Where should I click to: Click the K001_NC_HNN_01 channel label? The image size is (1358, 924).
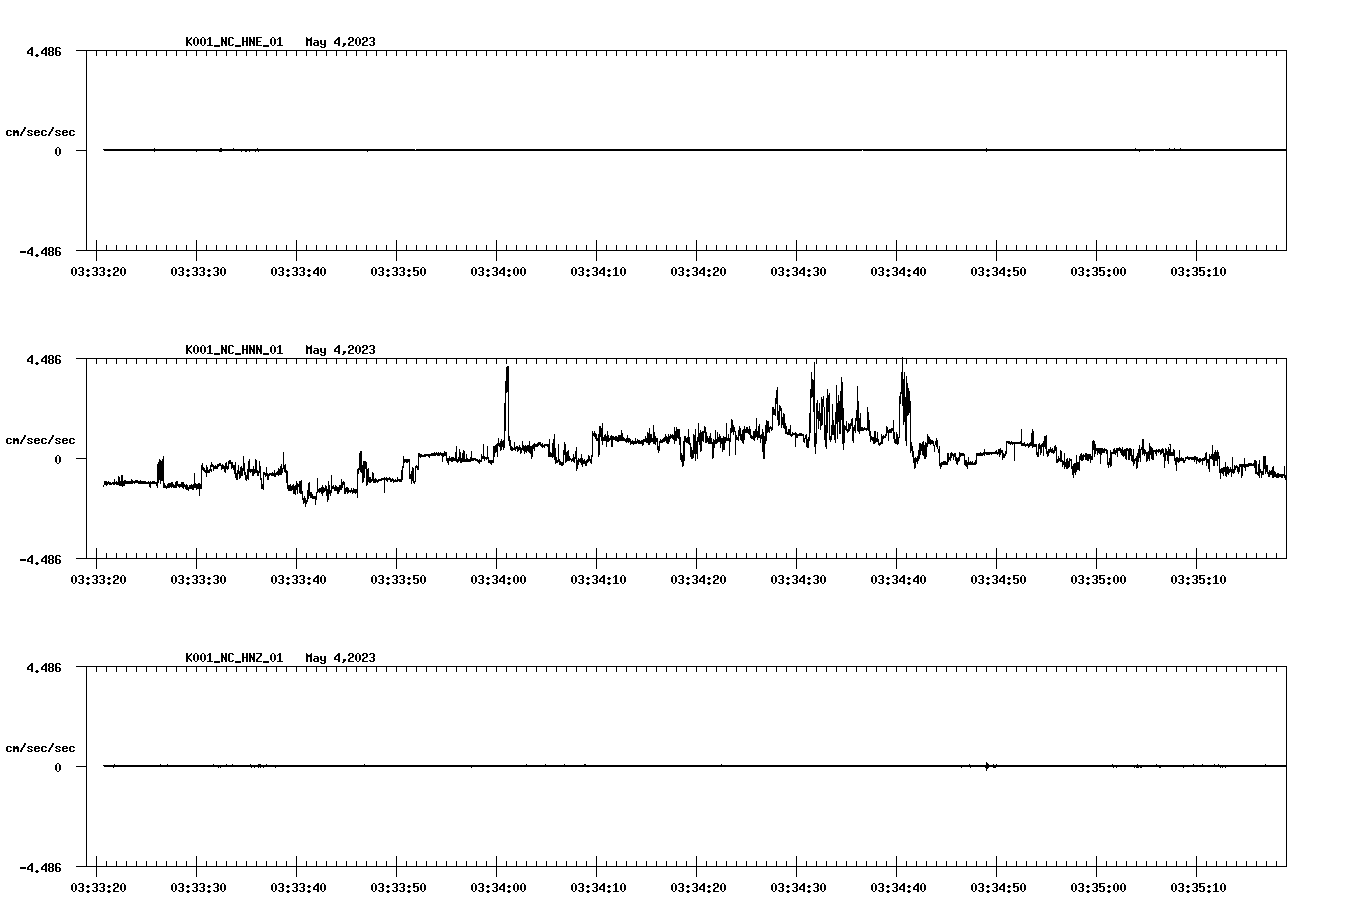232,350
